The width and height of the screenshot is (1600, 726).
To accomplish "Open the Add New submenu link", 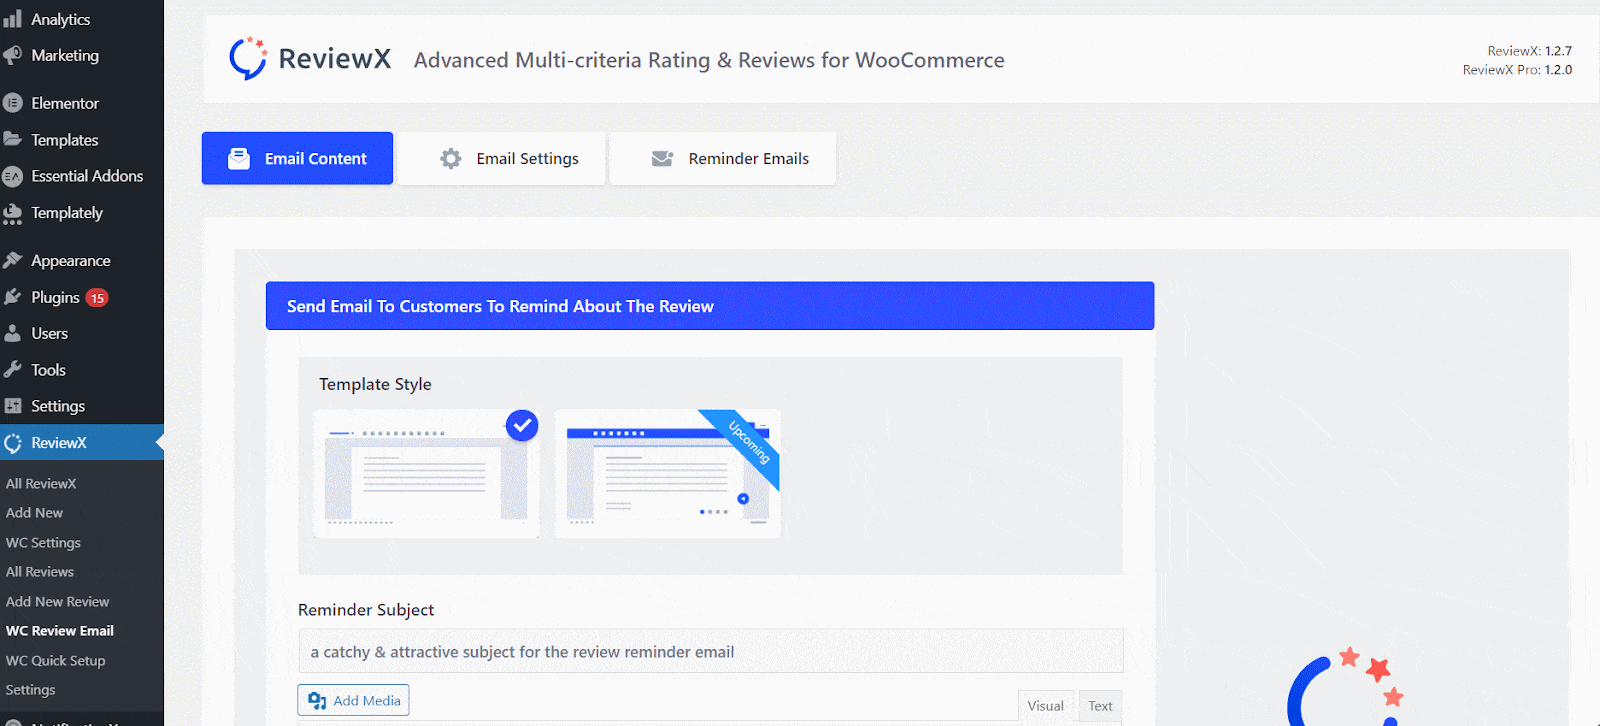I will point(34,513).
